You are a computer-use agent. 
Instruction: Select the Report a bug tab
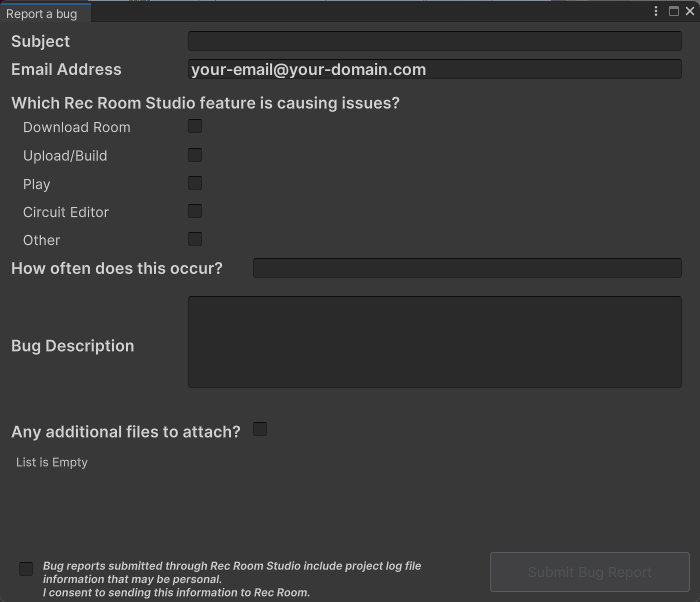click(43, 14)
